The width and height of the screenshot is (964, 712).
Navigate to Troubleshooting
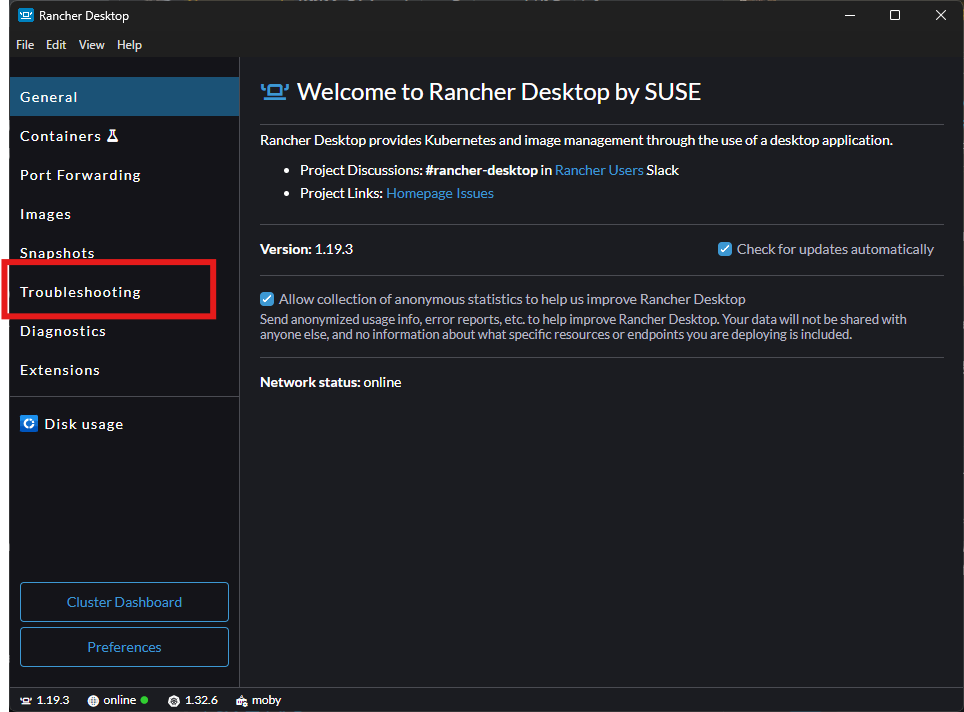coord(124,292)
